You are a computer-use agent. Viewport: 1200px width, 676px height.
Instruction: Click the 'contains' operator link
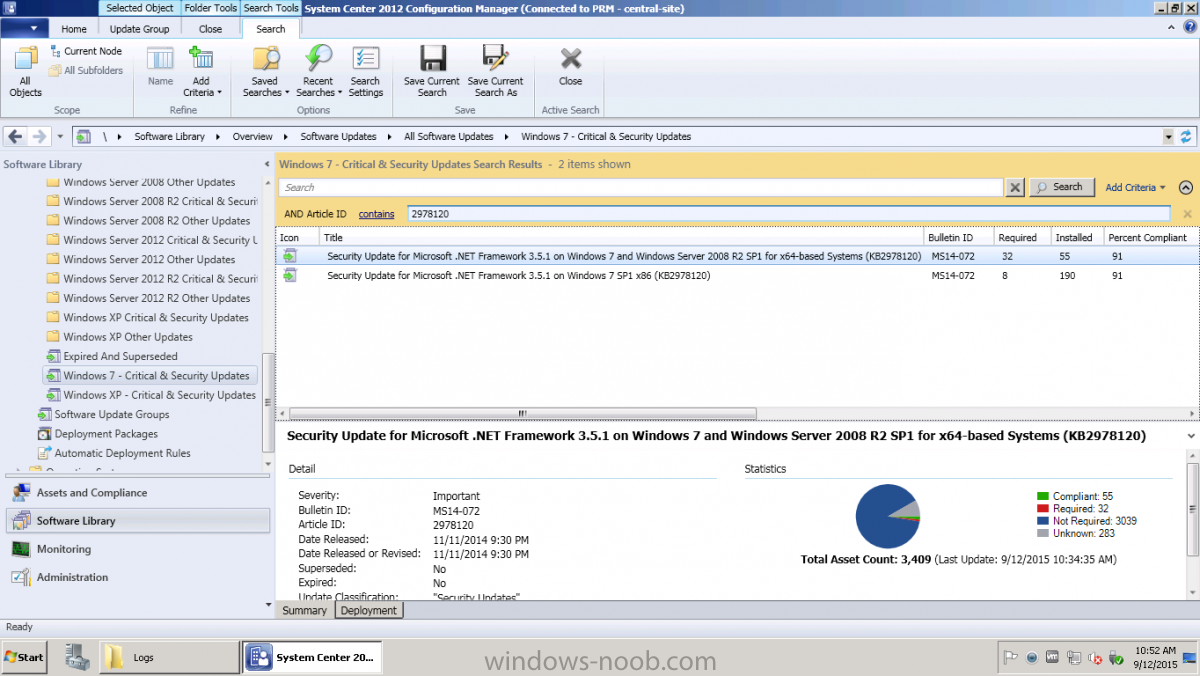point(377,214)
